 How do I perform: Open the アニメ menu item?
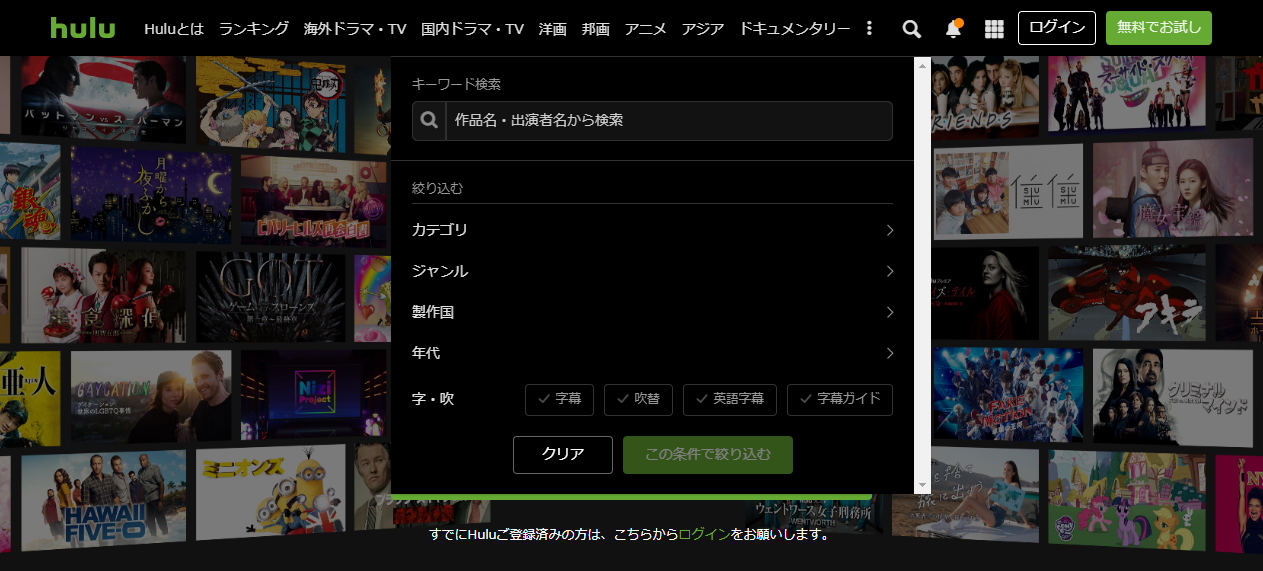pos(645,29)
